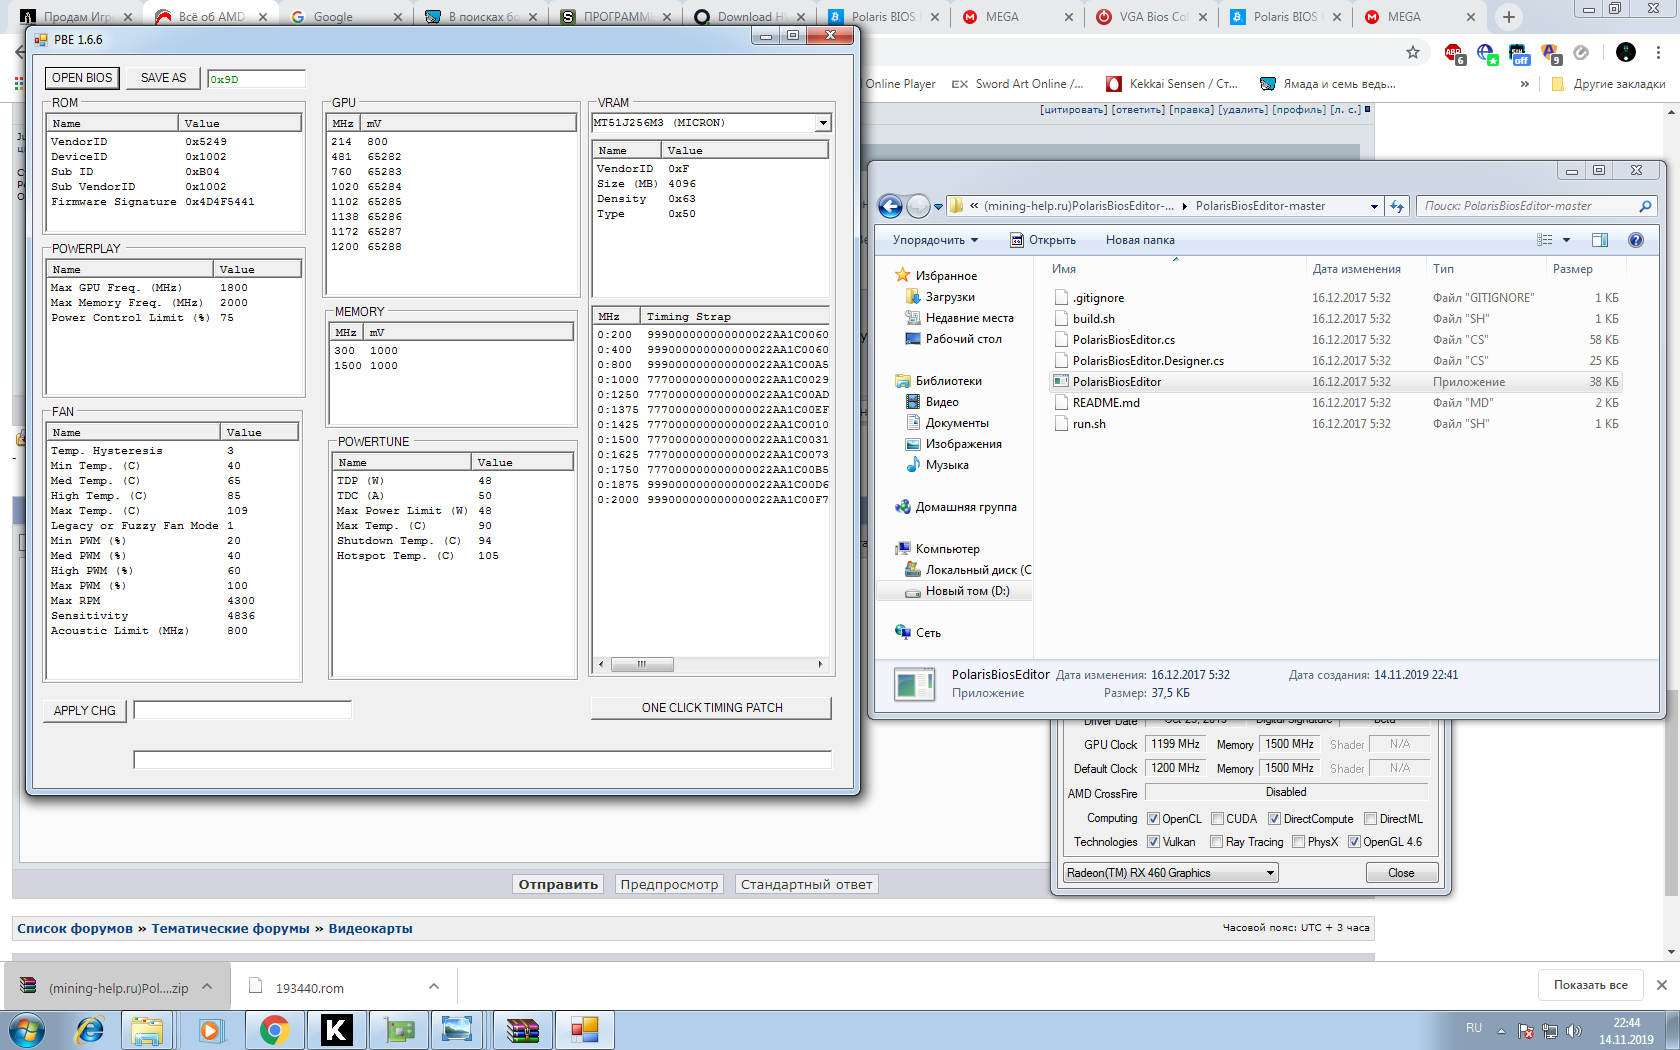Image resolution: width=1680 pixels, height=1050 pixels.
Task: Click the Видеокарты breadcrumb link
Action: pyautogui.click(x=370, y=929)
